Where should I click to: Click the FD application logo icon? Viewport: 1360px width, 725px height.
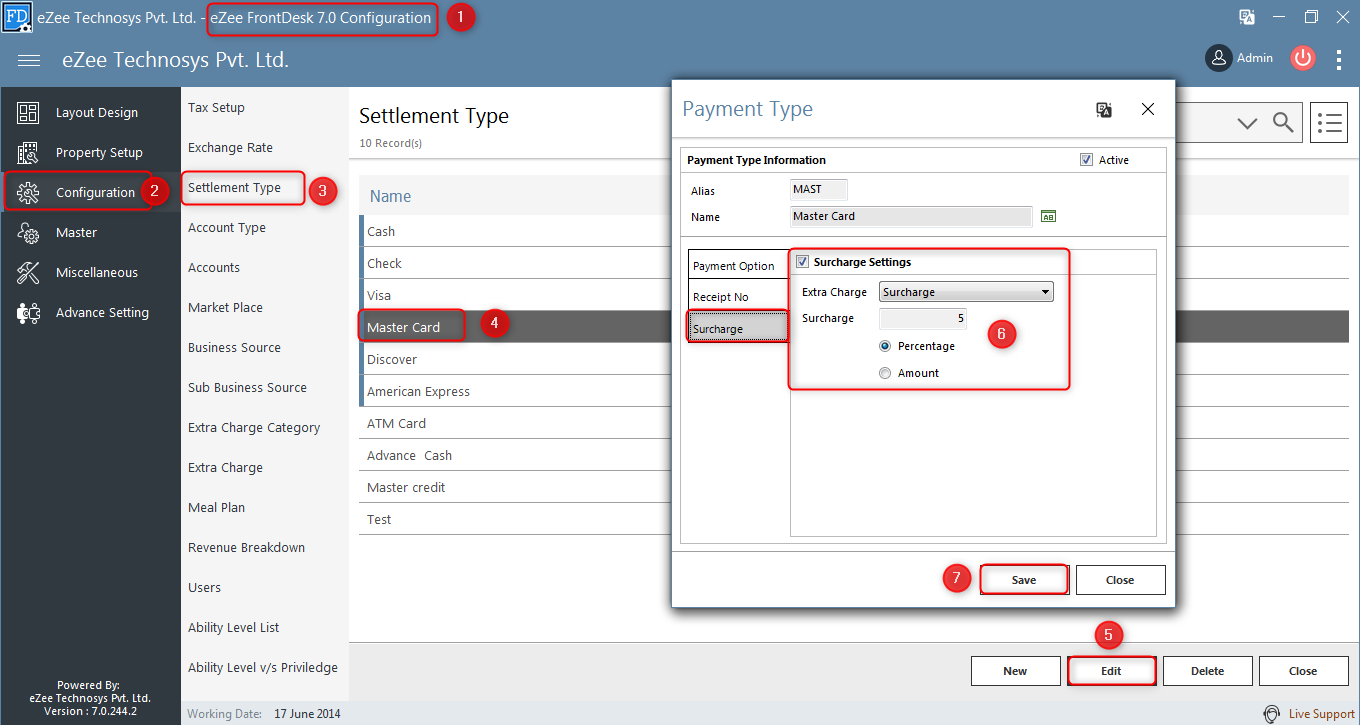[17, 17]
